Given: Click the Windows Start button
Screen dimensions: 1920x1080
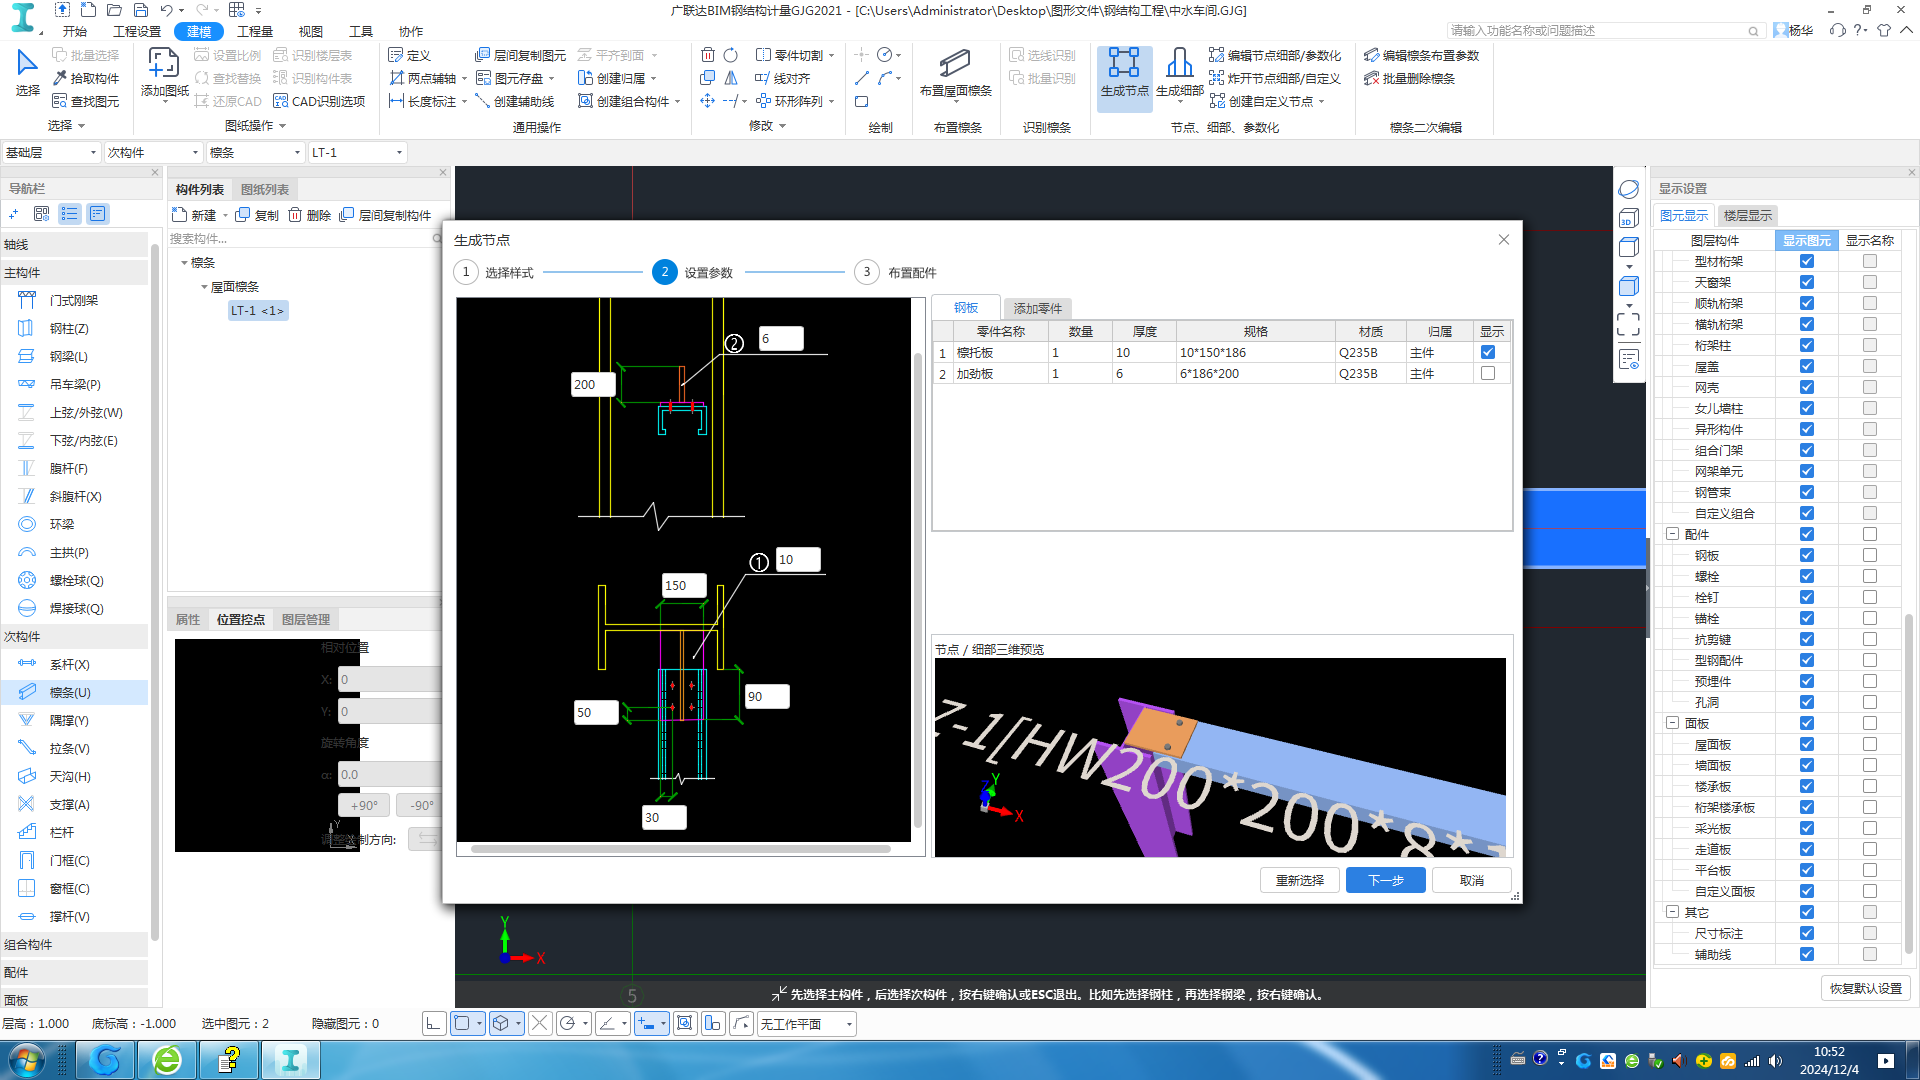Looking at the screenshot, I should point(27,1059).
